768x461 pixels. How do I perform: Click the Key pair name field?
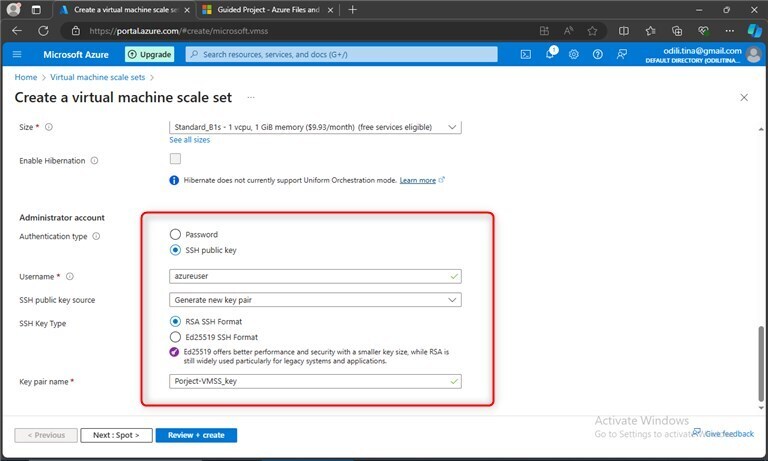(x=315, y=381)
